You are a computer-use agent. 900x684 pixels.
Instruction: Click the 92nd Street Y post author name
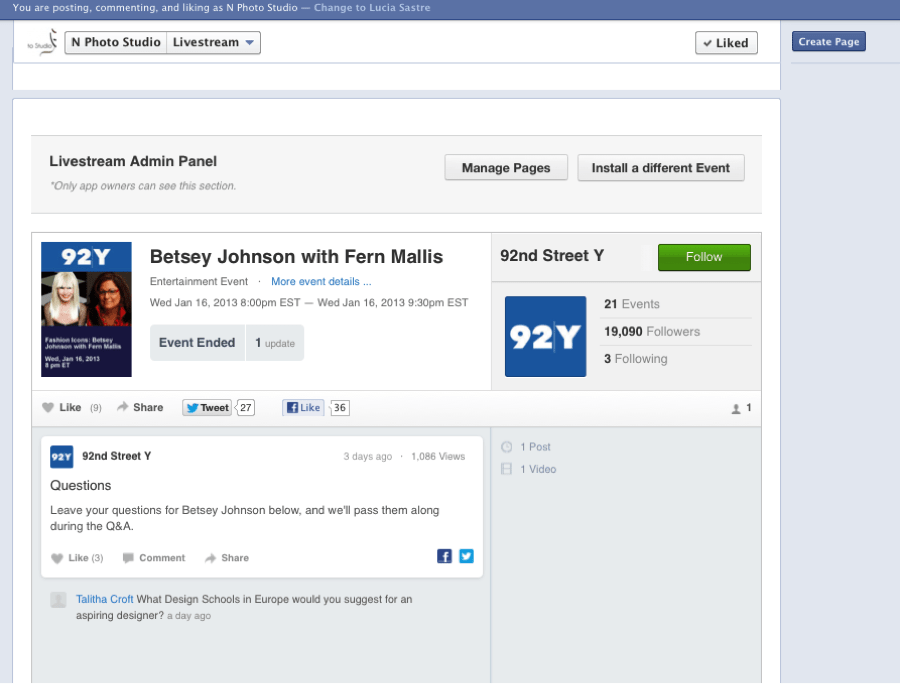coord(117,456)
